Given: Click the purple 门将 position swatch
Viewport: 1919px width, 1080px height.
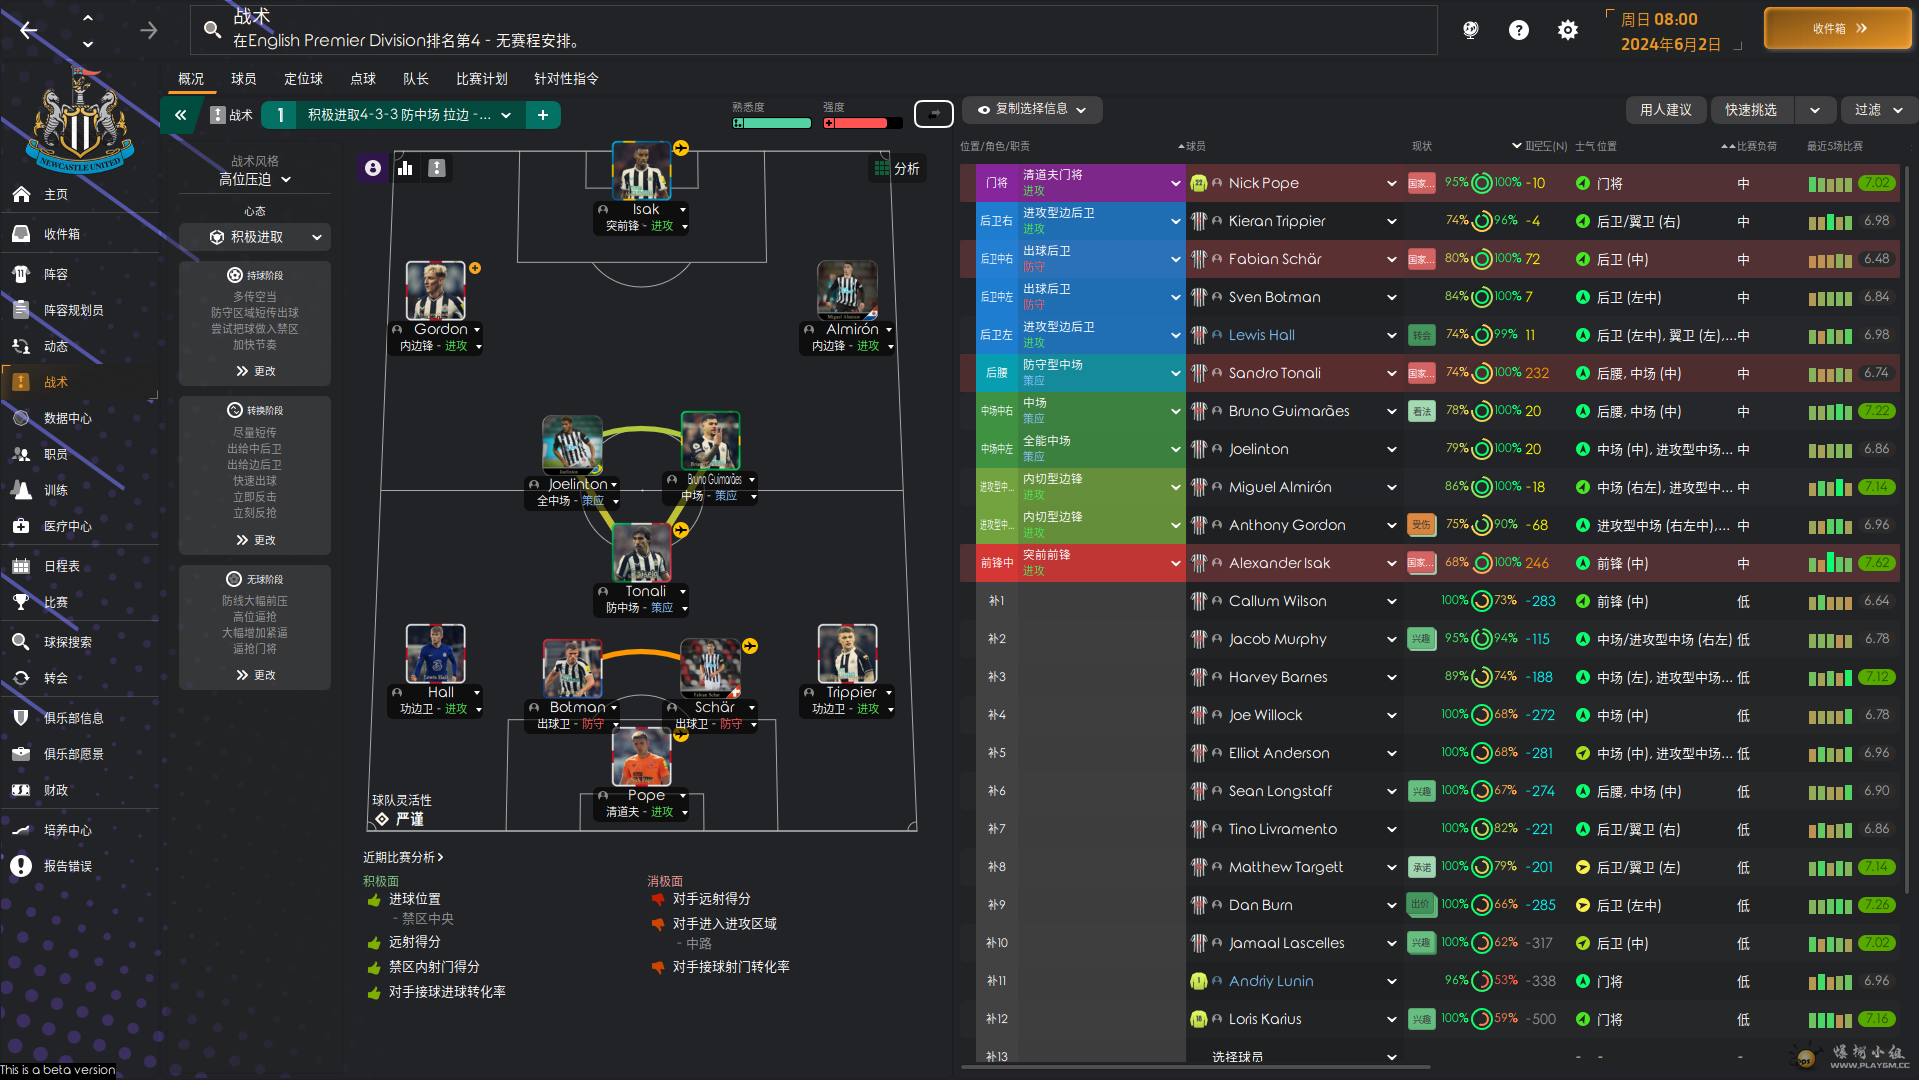Looking at the screenshot, I should click(996, 183).
